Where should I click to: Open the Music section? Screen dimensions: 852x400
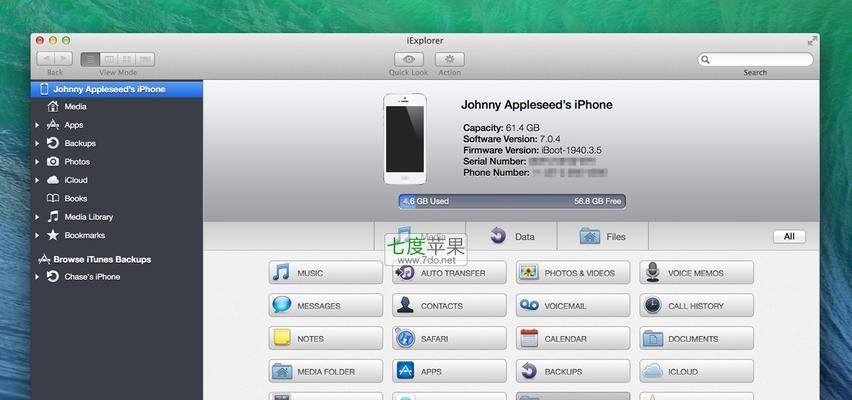click(325, 272)
